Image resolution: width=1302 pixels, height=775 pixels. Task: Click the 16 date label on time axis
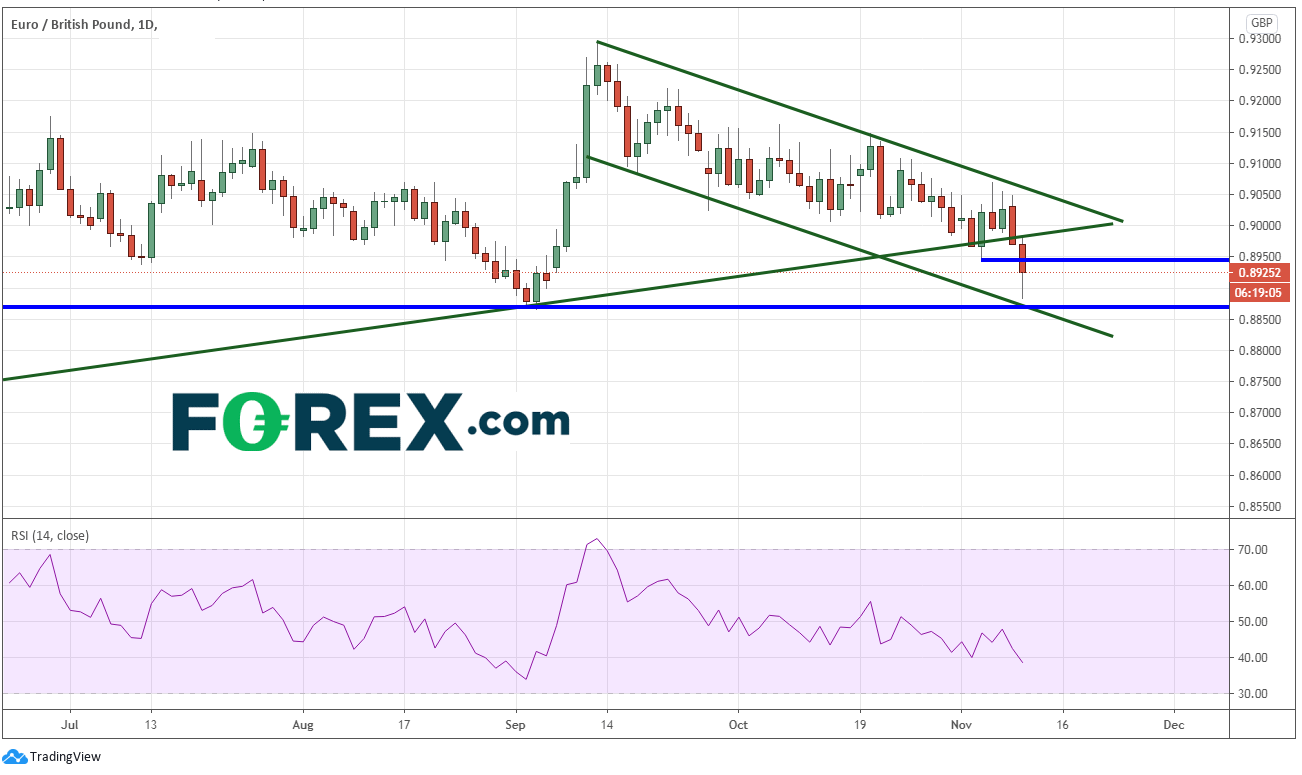pos(1062,724)
